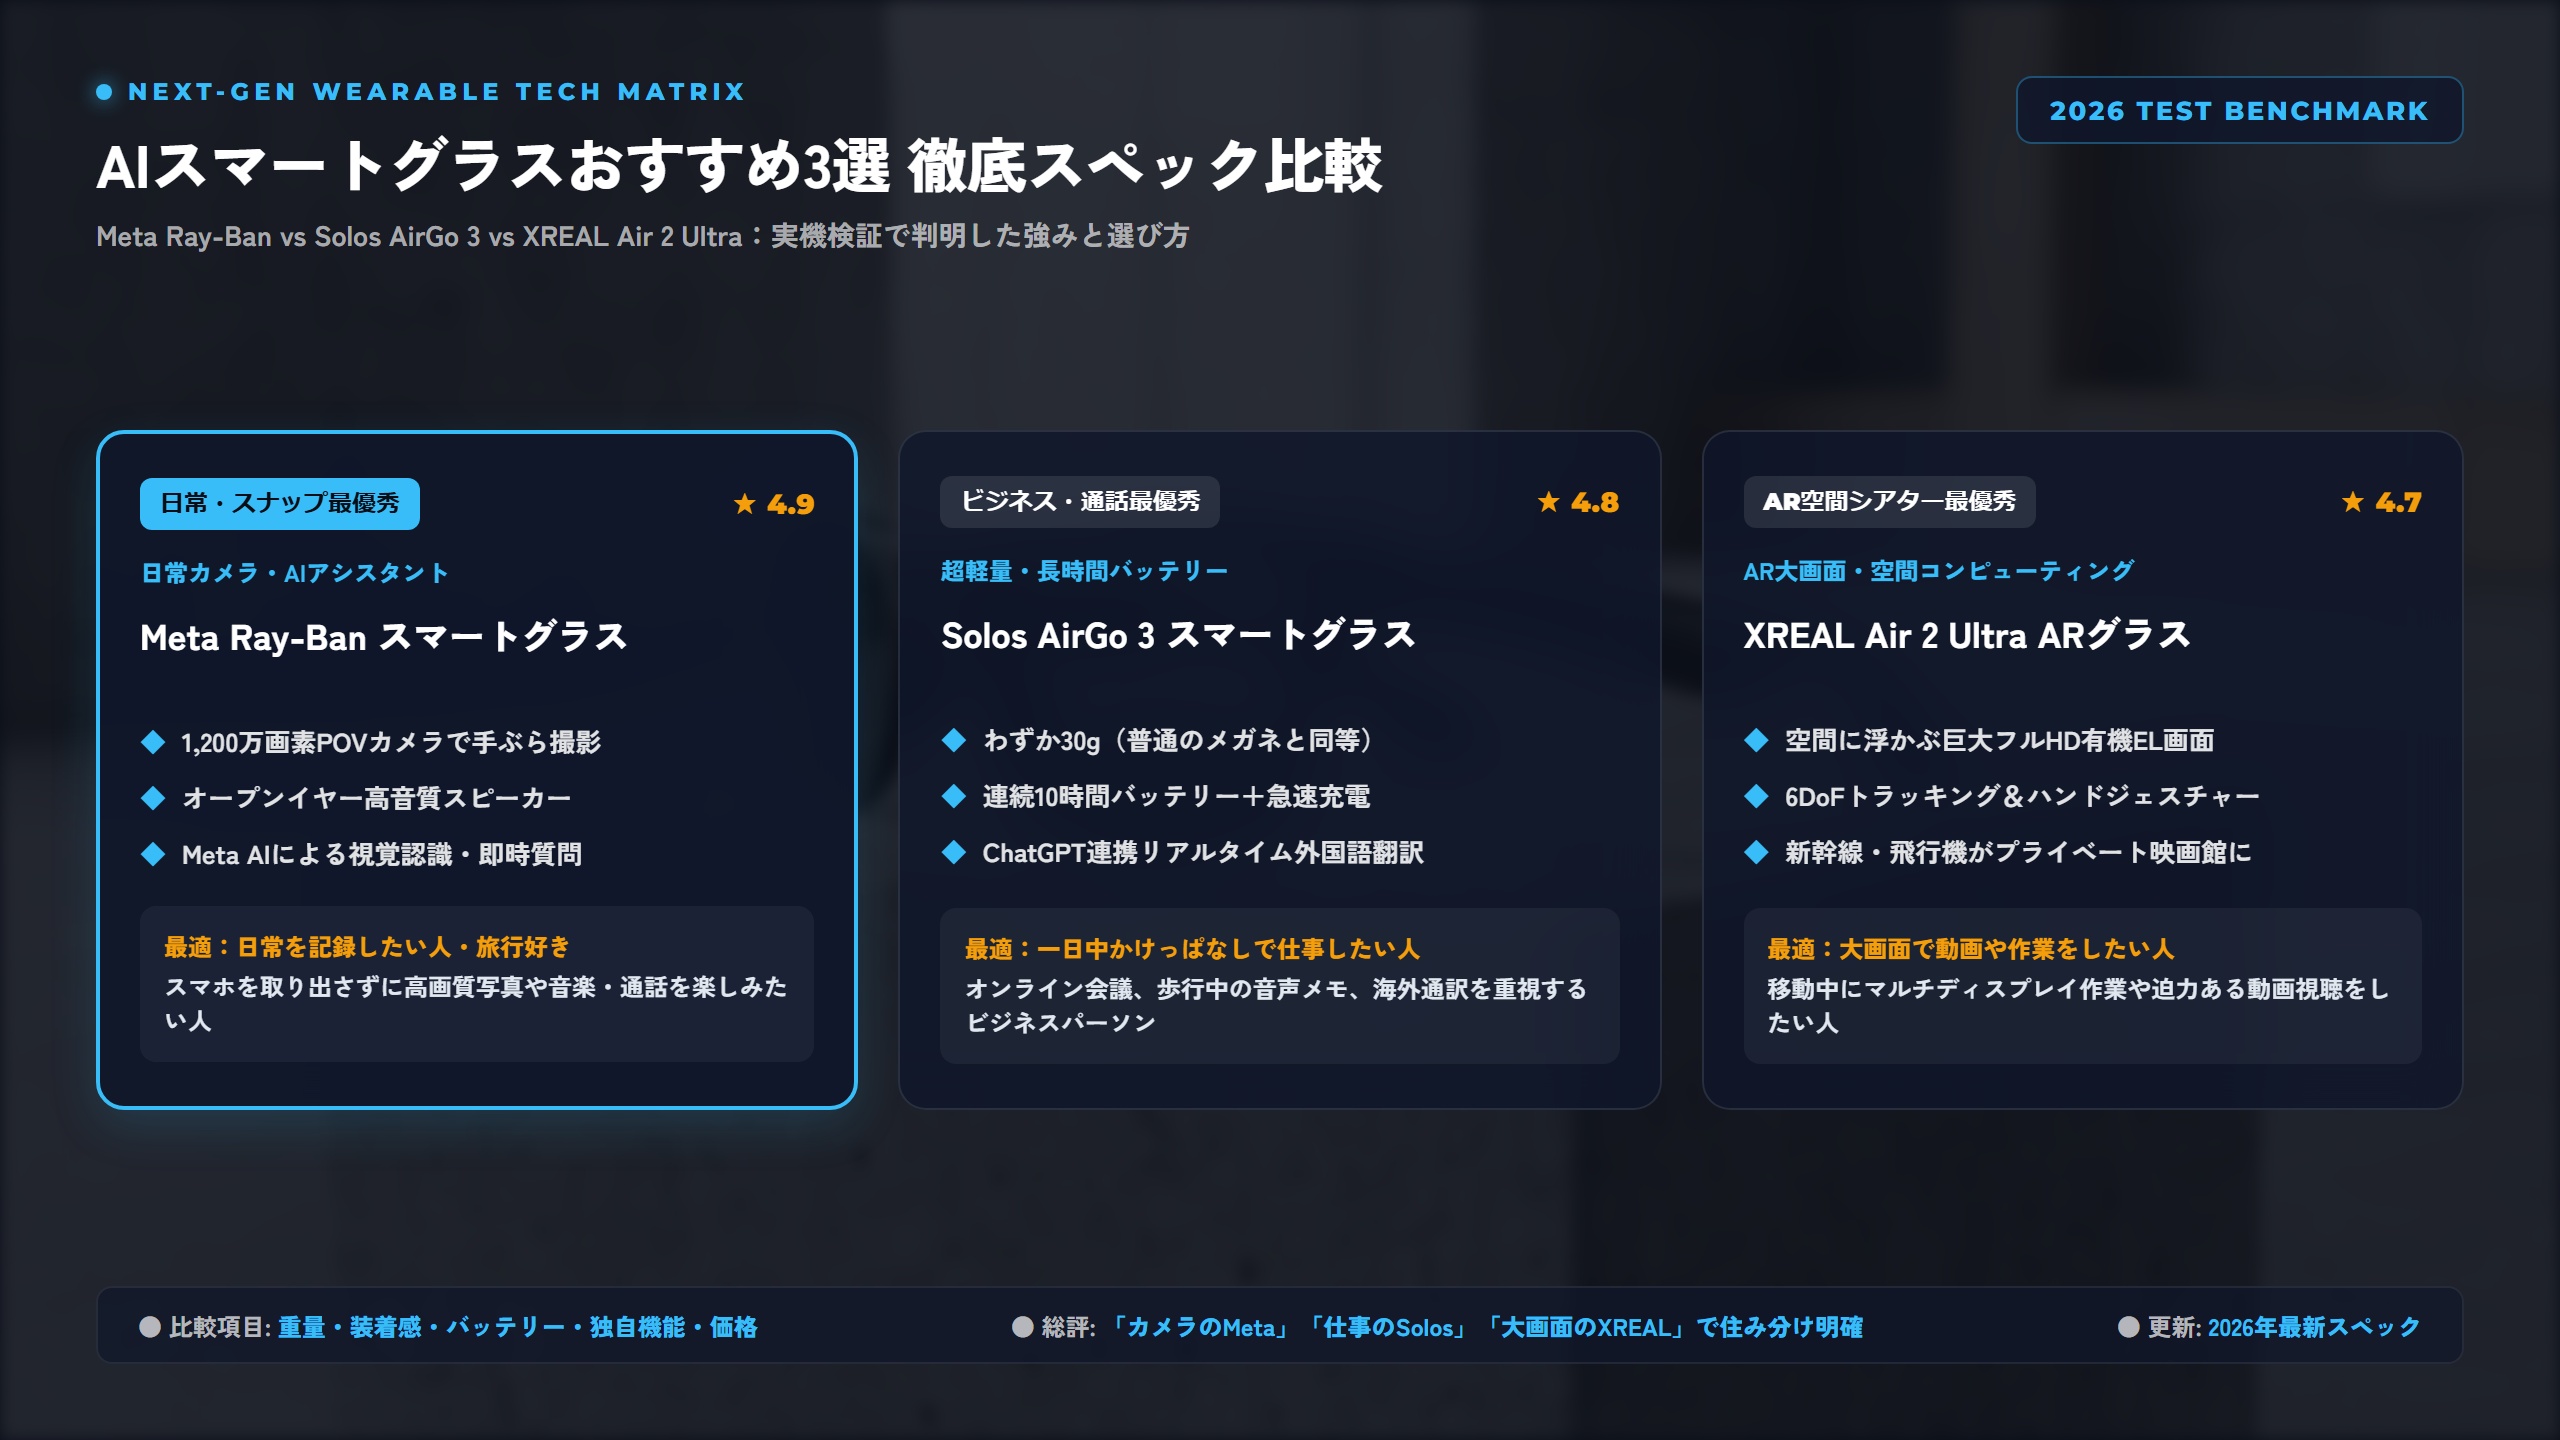Click 最適：日常を記録したい人・旅行好き
This screenshot has height=1440, width=2560.
click(367, 947)
